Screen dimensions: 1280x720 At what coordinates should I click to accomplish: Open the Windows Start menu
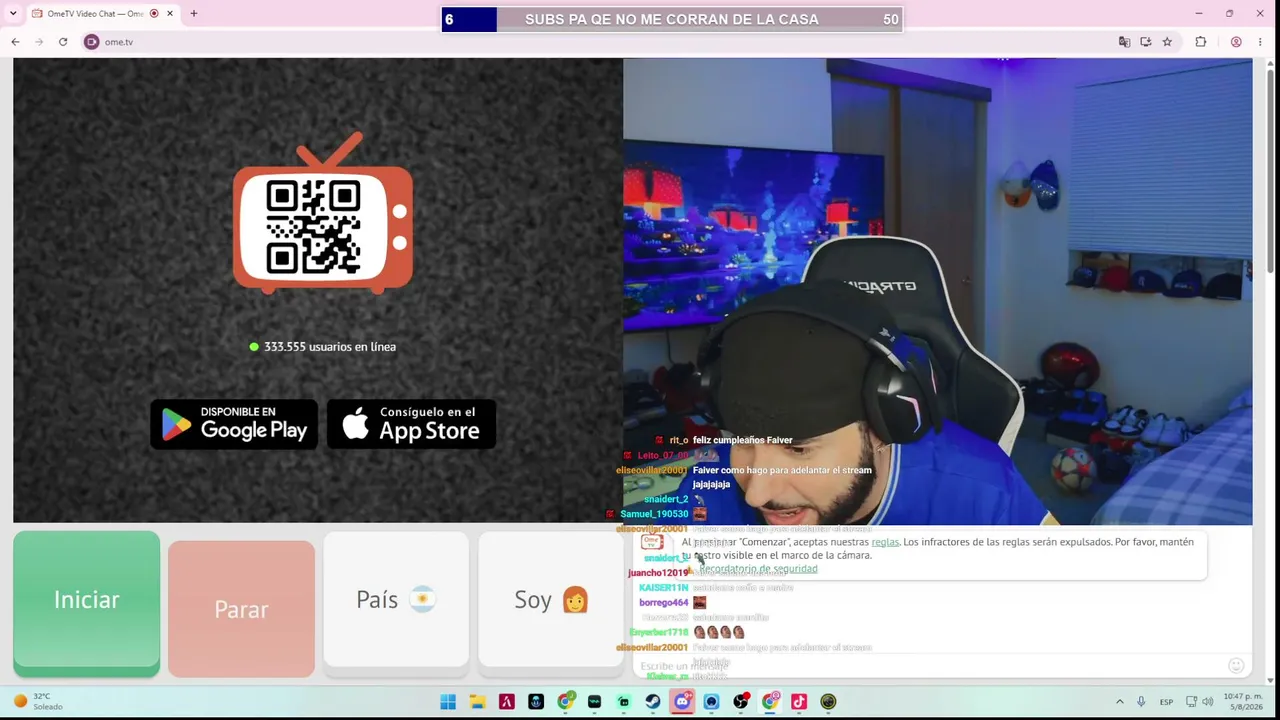[x=448, y=702]
